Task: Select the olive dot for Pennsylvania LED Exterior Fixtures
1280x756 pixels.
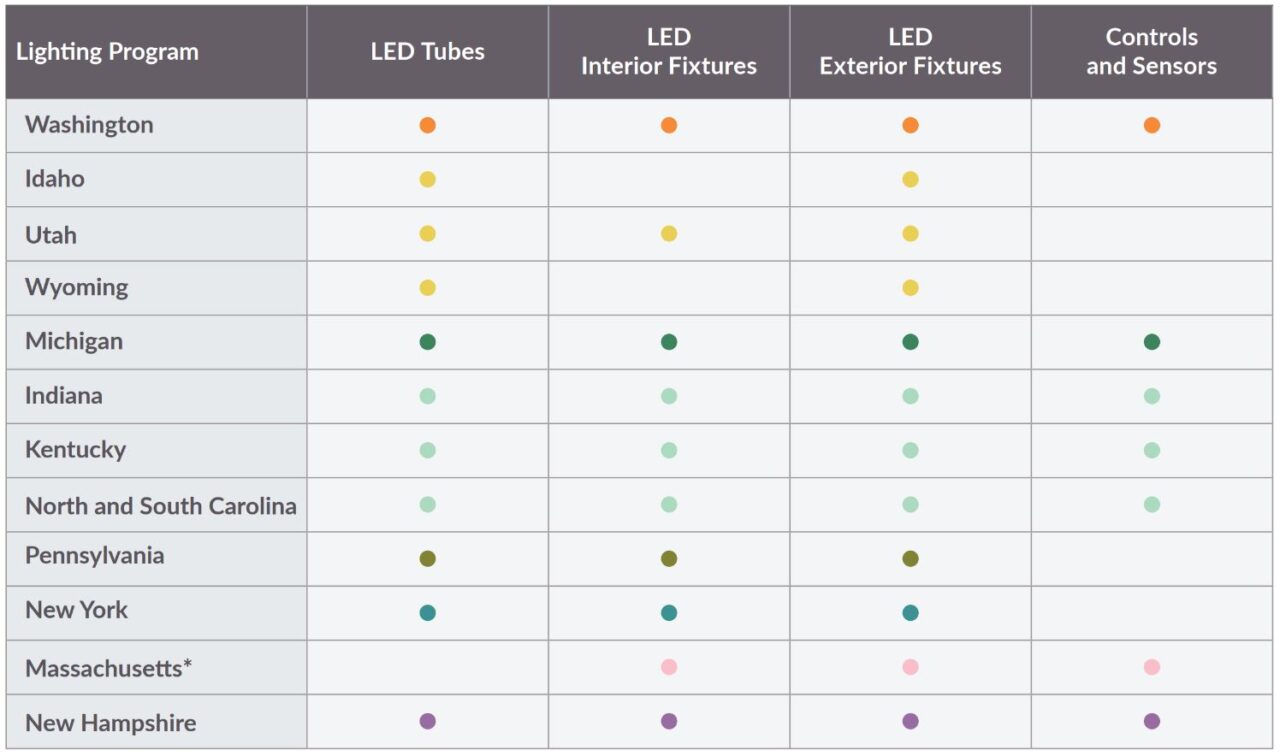Action: [x=910, y=559]
